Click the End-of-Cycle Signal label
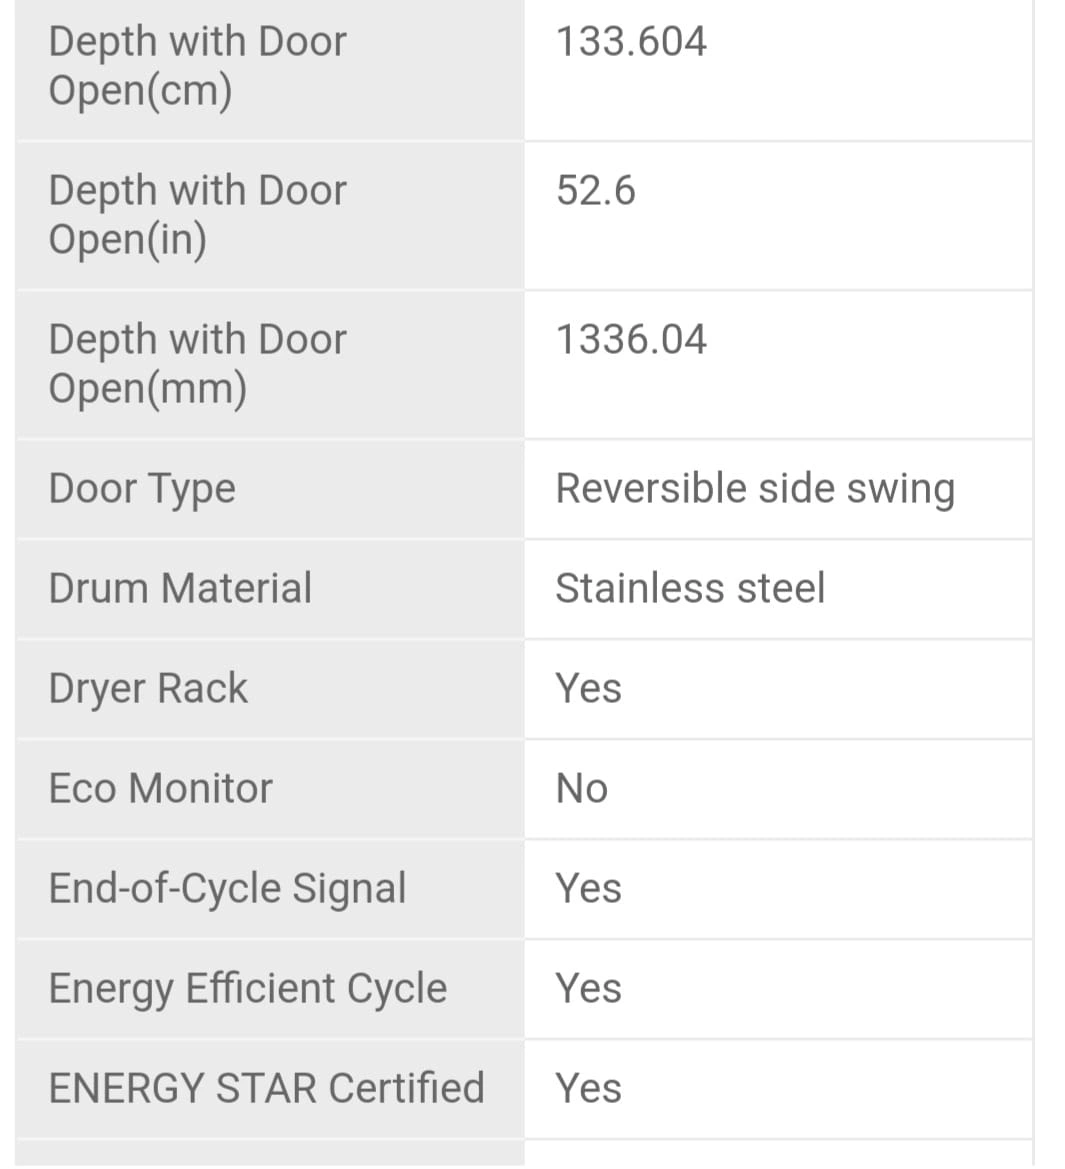The image size is (1065, 1169). [227, 888]
